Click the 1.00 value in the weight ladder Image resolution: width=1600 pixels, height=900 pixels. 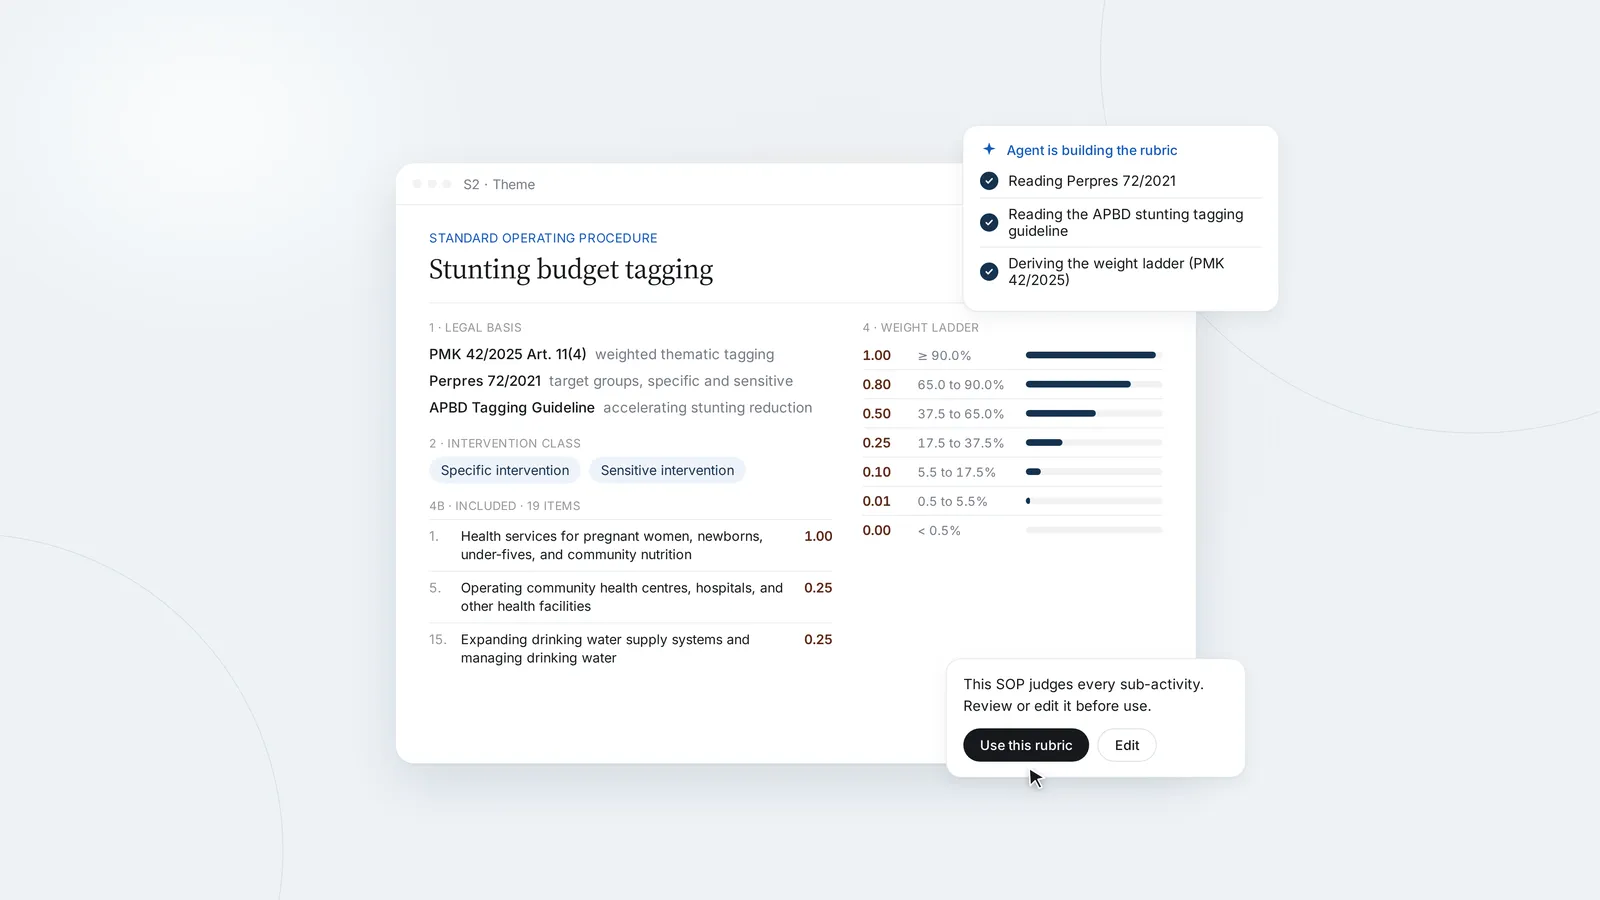[877, 355]
